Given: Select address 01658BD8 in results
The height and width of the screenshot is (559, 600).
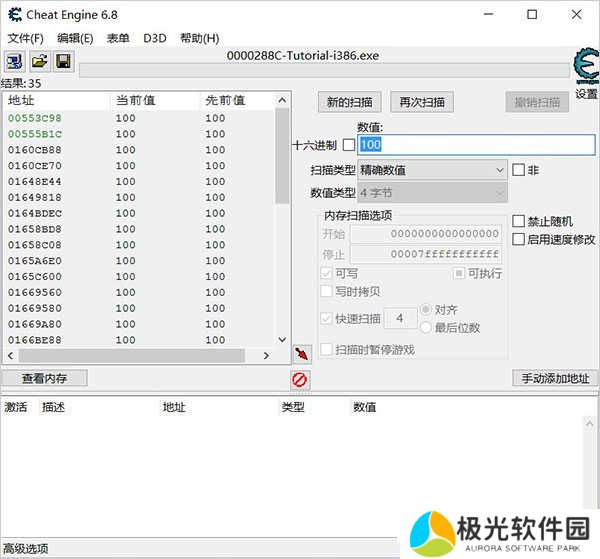Looking at the screenshot, I should coord(35,229).
